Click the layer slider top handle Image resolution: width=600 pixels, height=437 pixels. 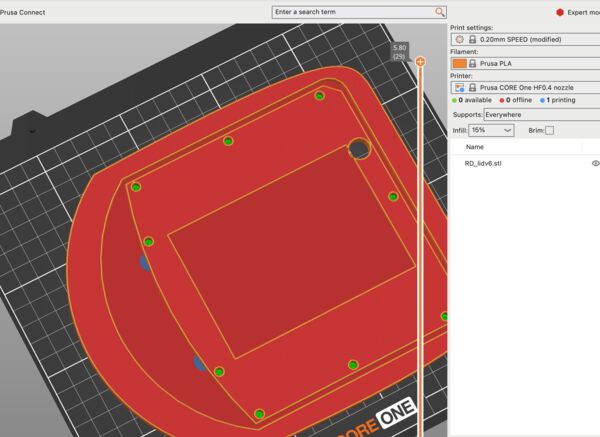420,62
